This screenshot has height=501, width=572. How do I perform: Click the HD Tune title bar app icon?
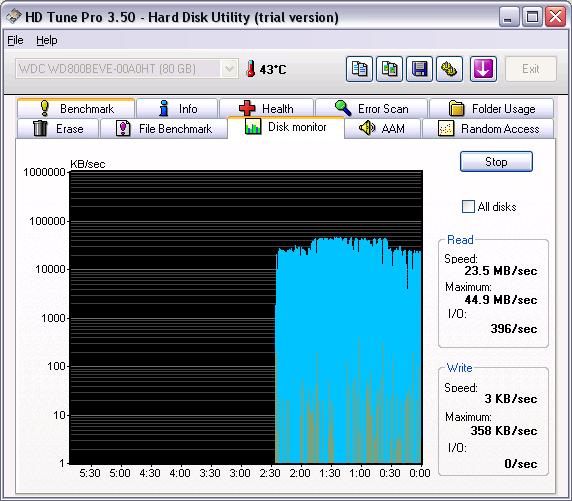pos(14,16)
